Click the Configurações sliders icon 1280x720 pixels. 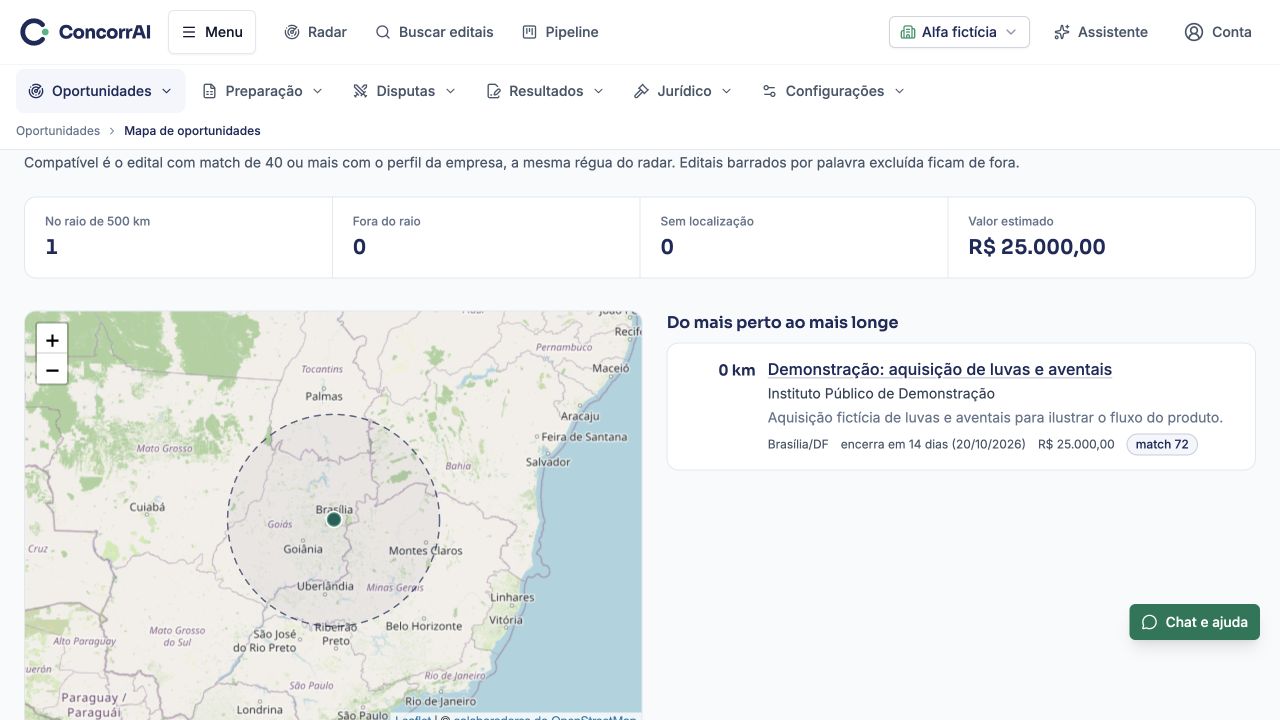tap(769, 91)
